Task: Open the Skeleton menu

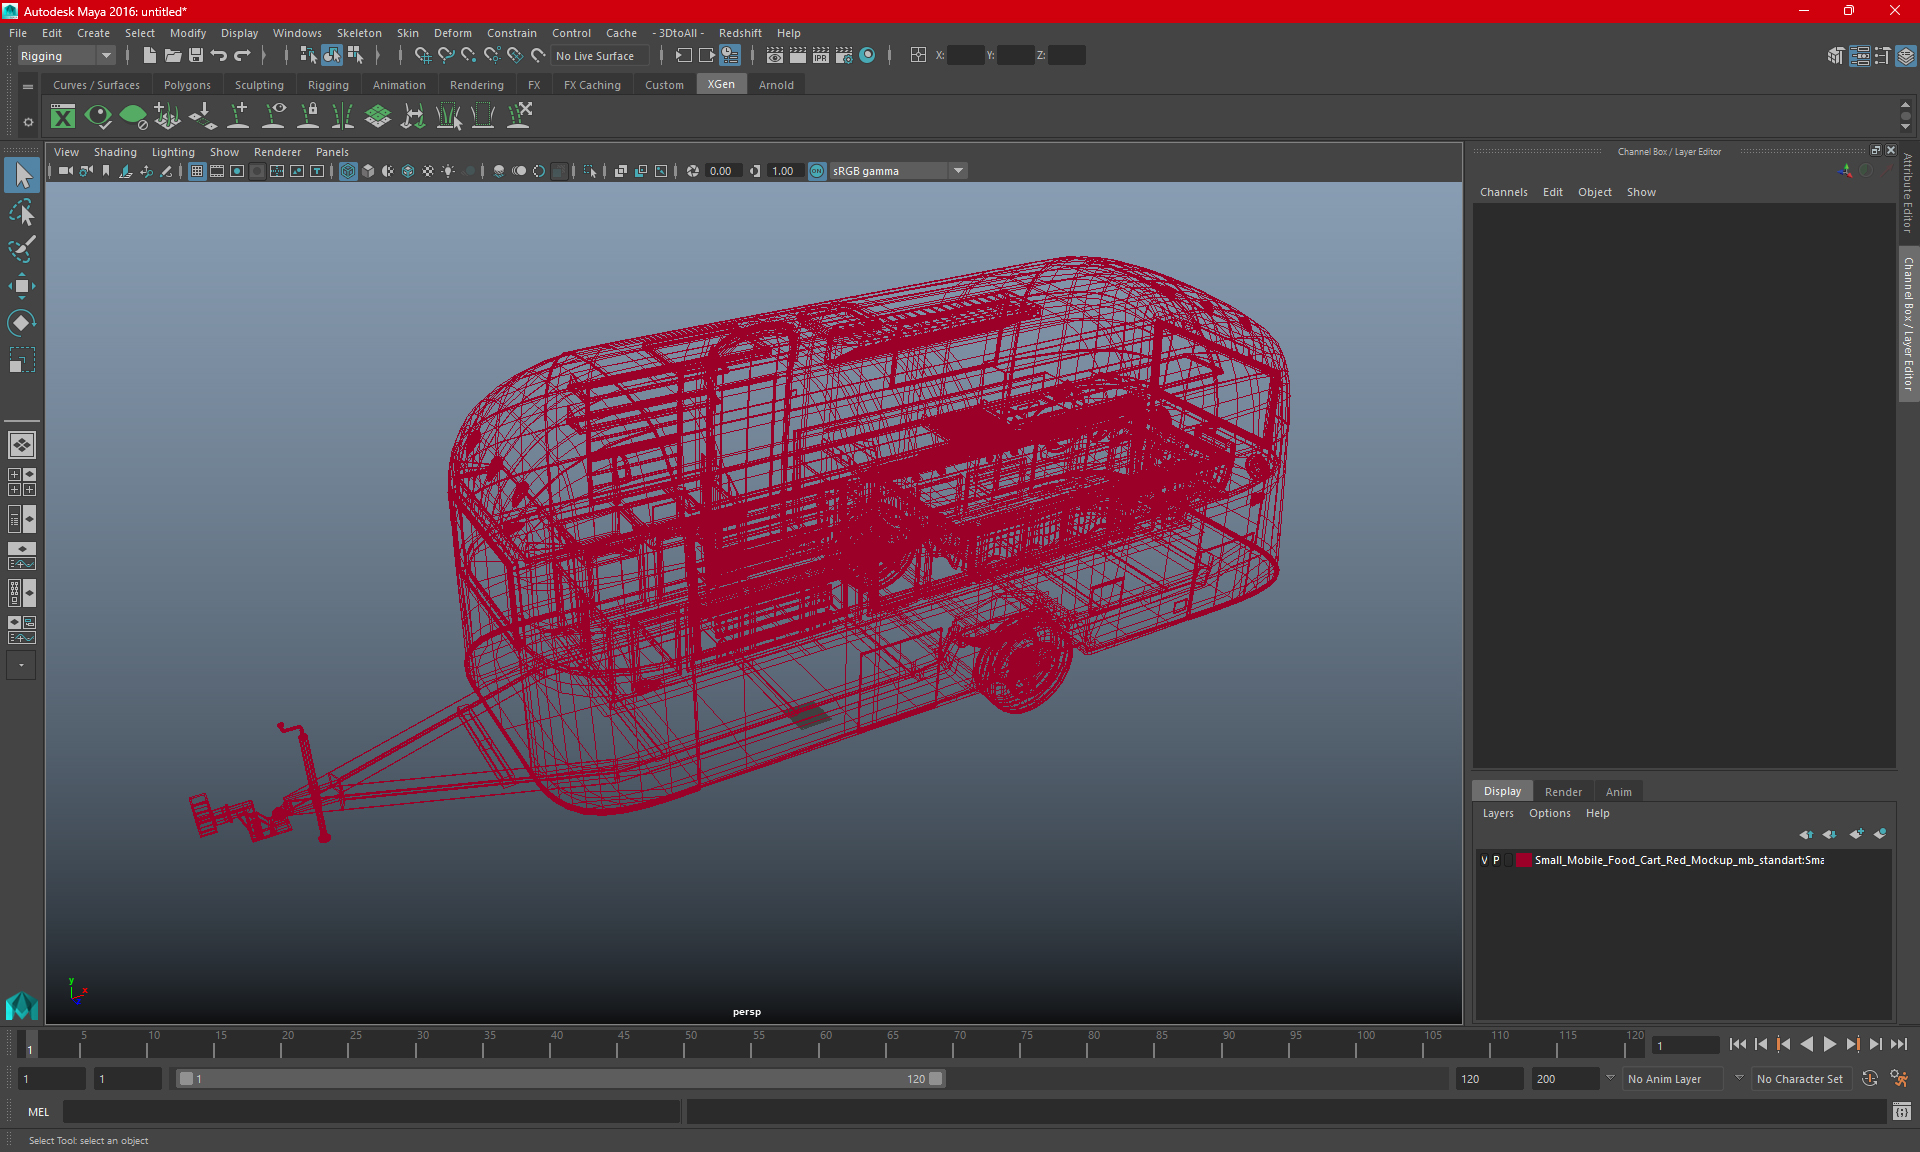Action: pyautogui.click(x=358, y=33)
